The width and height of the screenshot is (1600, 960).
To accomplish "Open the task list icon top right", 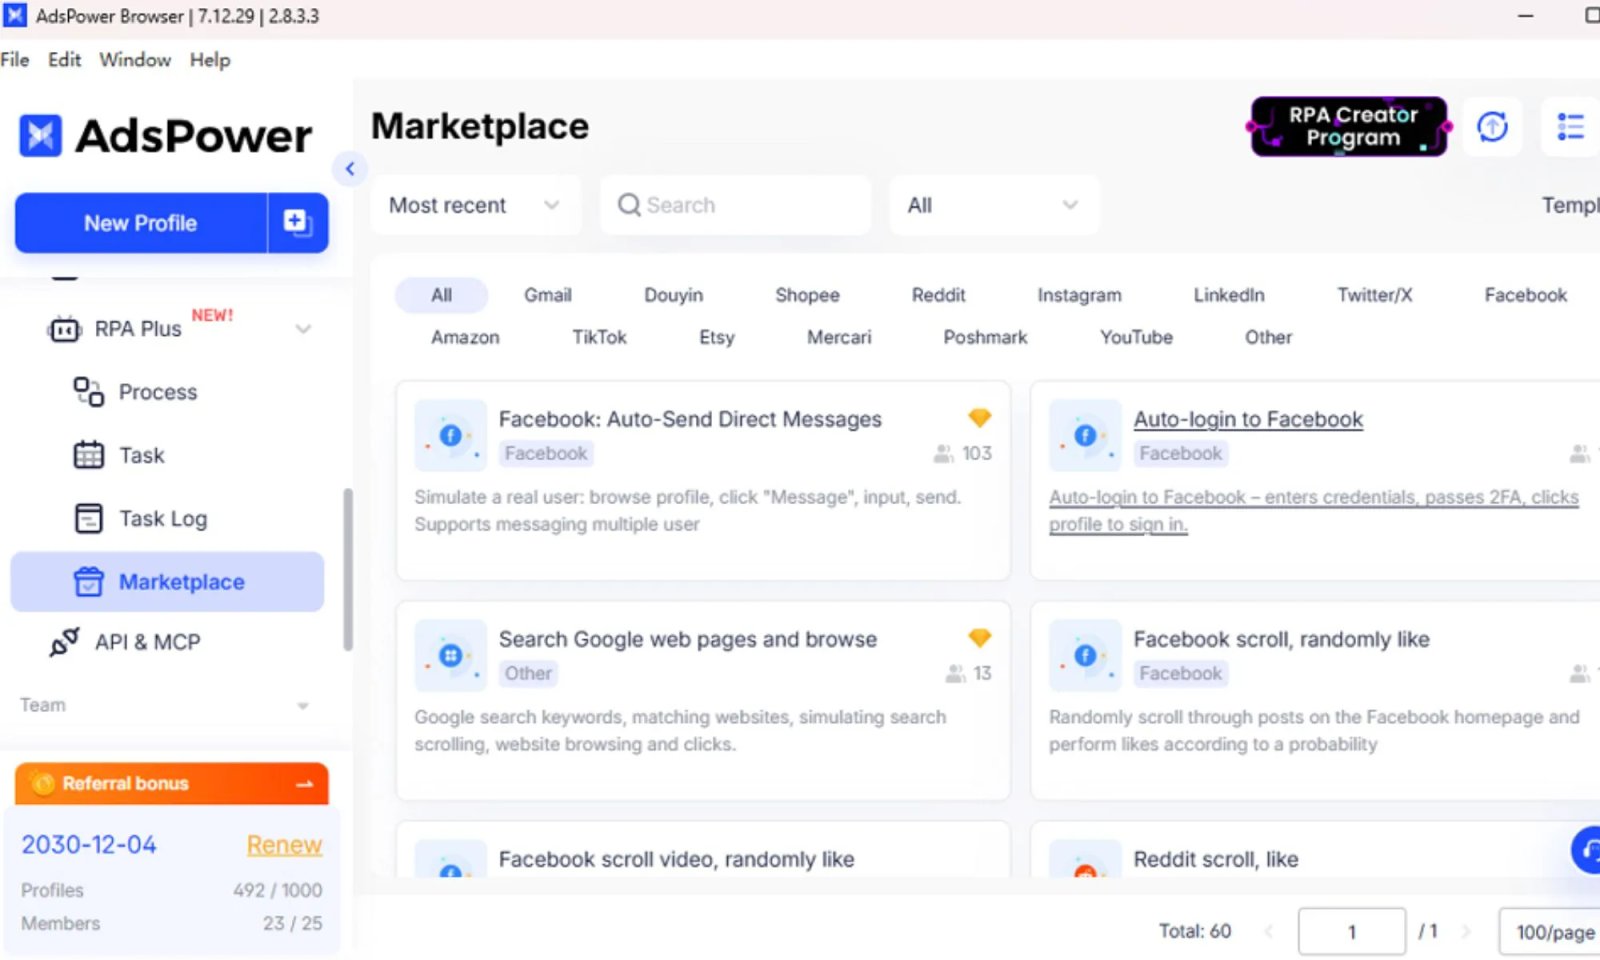I will [1570, 127].
